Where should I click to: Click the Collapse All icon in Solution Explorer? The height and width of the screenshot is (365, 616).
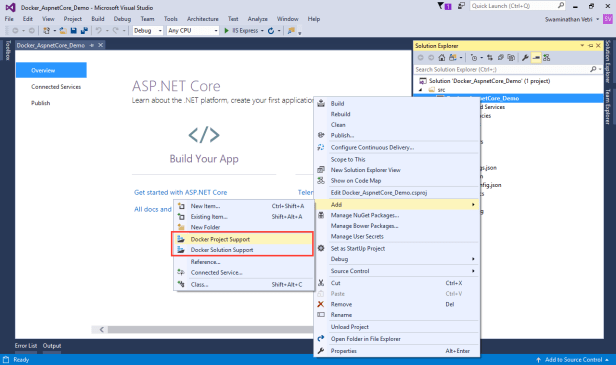[500, 58]
